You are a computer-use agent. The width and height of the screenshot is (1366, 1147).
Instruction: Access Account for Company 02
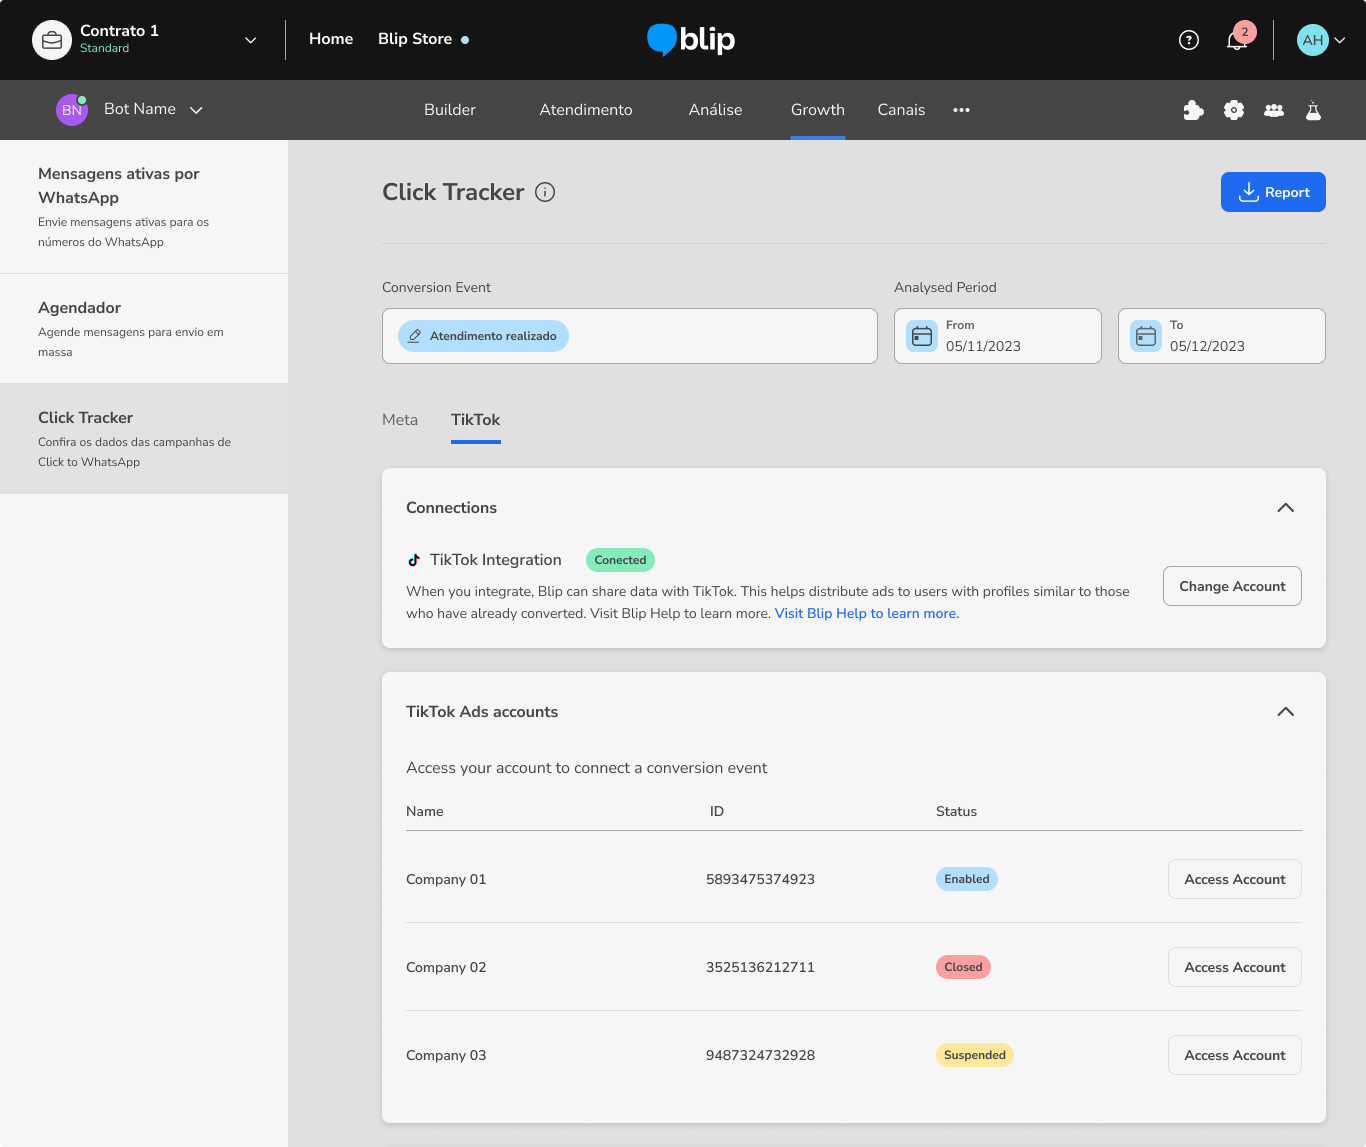pos(1235,967)
